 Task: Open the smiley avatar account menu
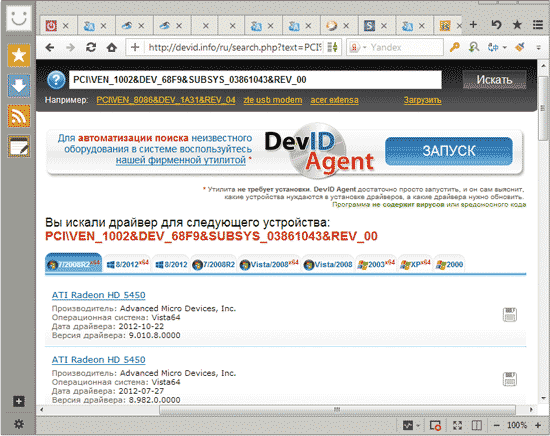coord(19,18)
